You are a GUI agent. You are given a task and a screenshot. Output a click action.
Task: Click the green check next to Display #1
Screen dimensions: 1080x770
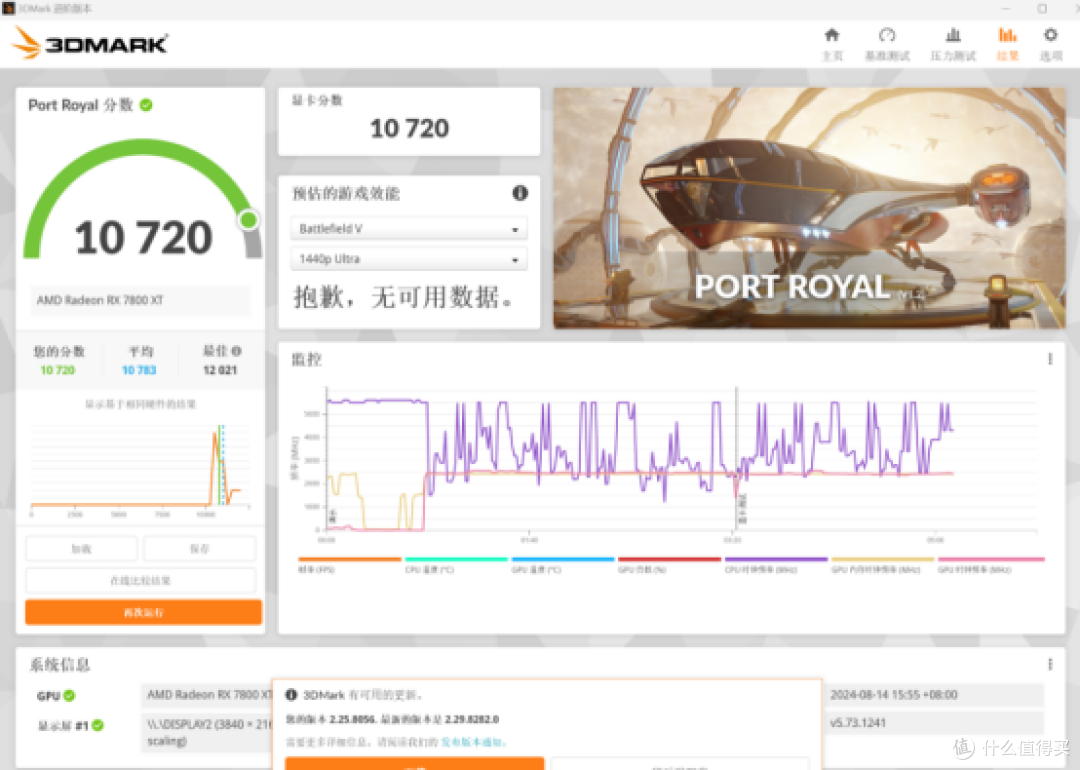(x=98, y=725)
